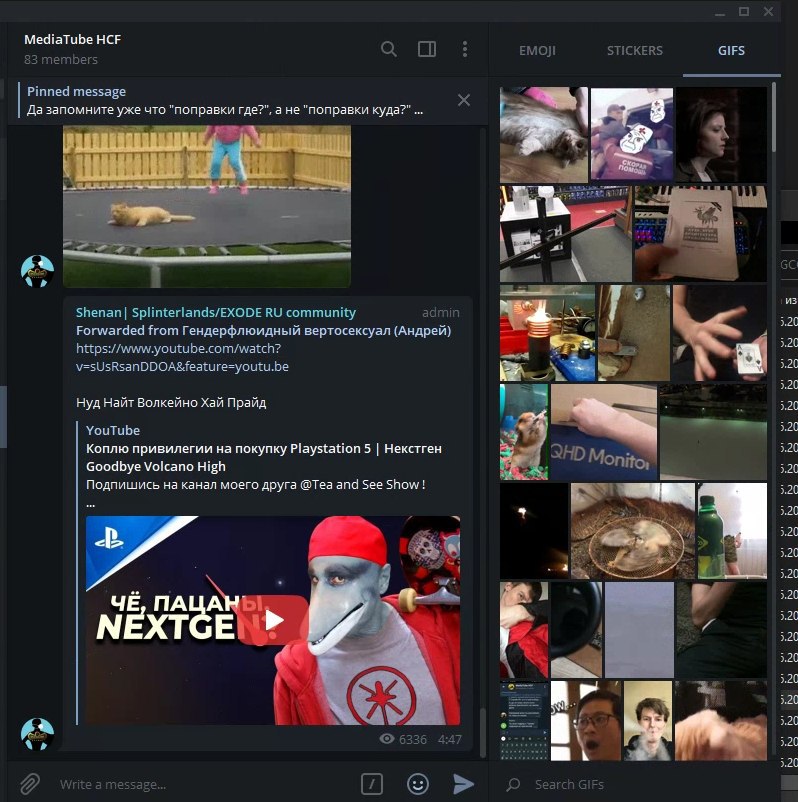The height and width of the screenshot is (802, 798).
Task: Open the trampoline cat GIF in chat
Action: point(207,206)
